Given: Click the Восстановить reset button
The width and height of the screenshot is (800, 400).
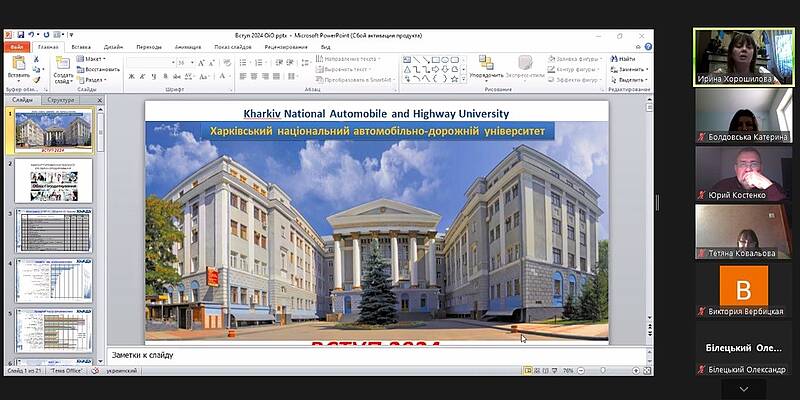Looking at the screenshot, I should point(98,69).
